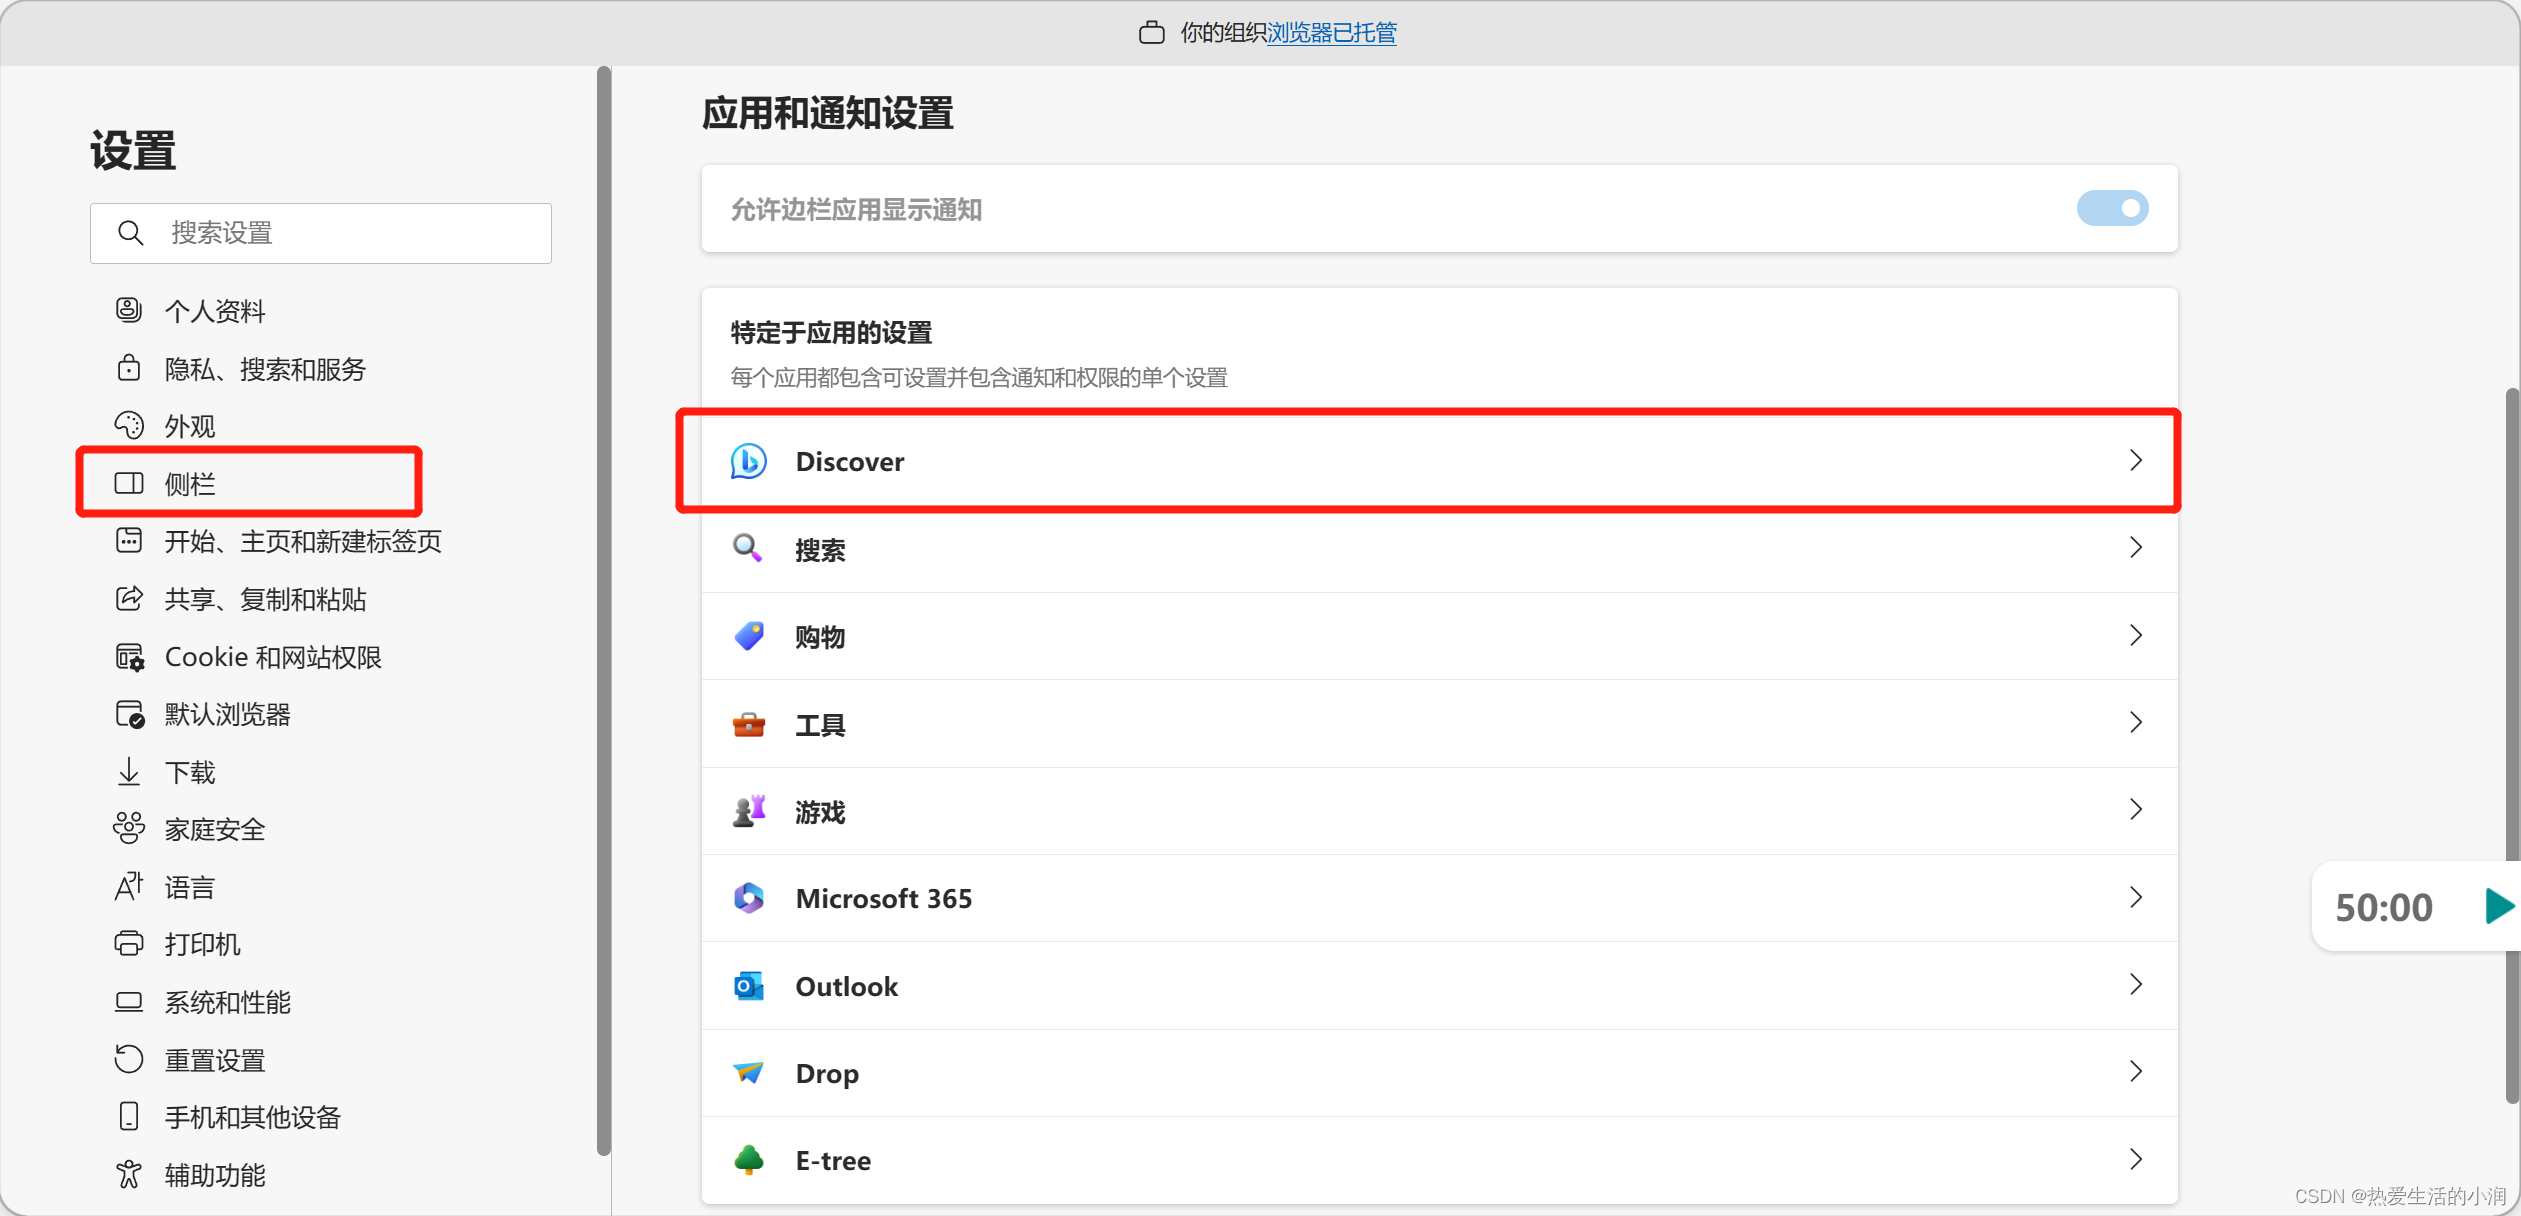Click the 搜索 magnifier app icon

748,548
